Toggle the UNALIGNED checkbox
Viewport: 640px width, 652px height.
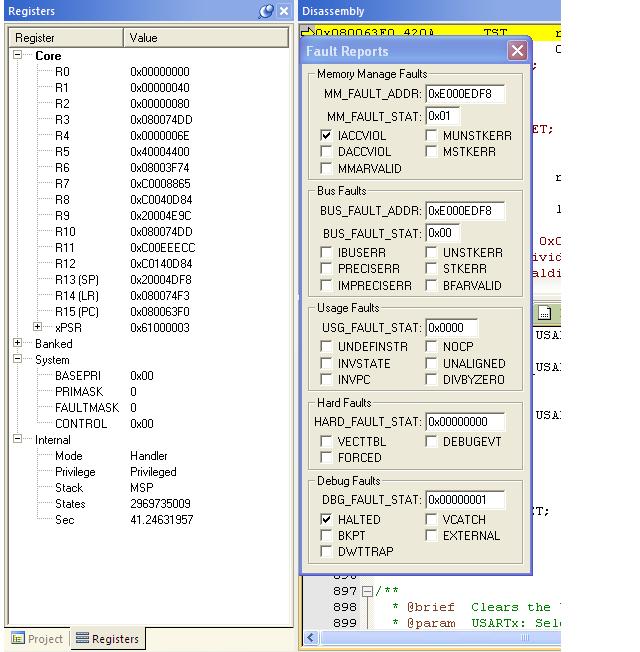tap(431, 363)
